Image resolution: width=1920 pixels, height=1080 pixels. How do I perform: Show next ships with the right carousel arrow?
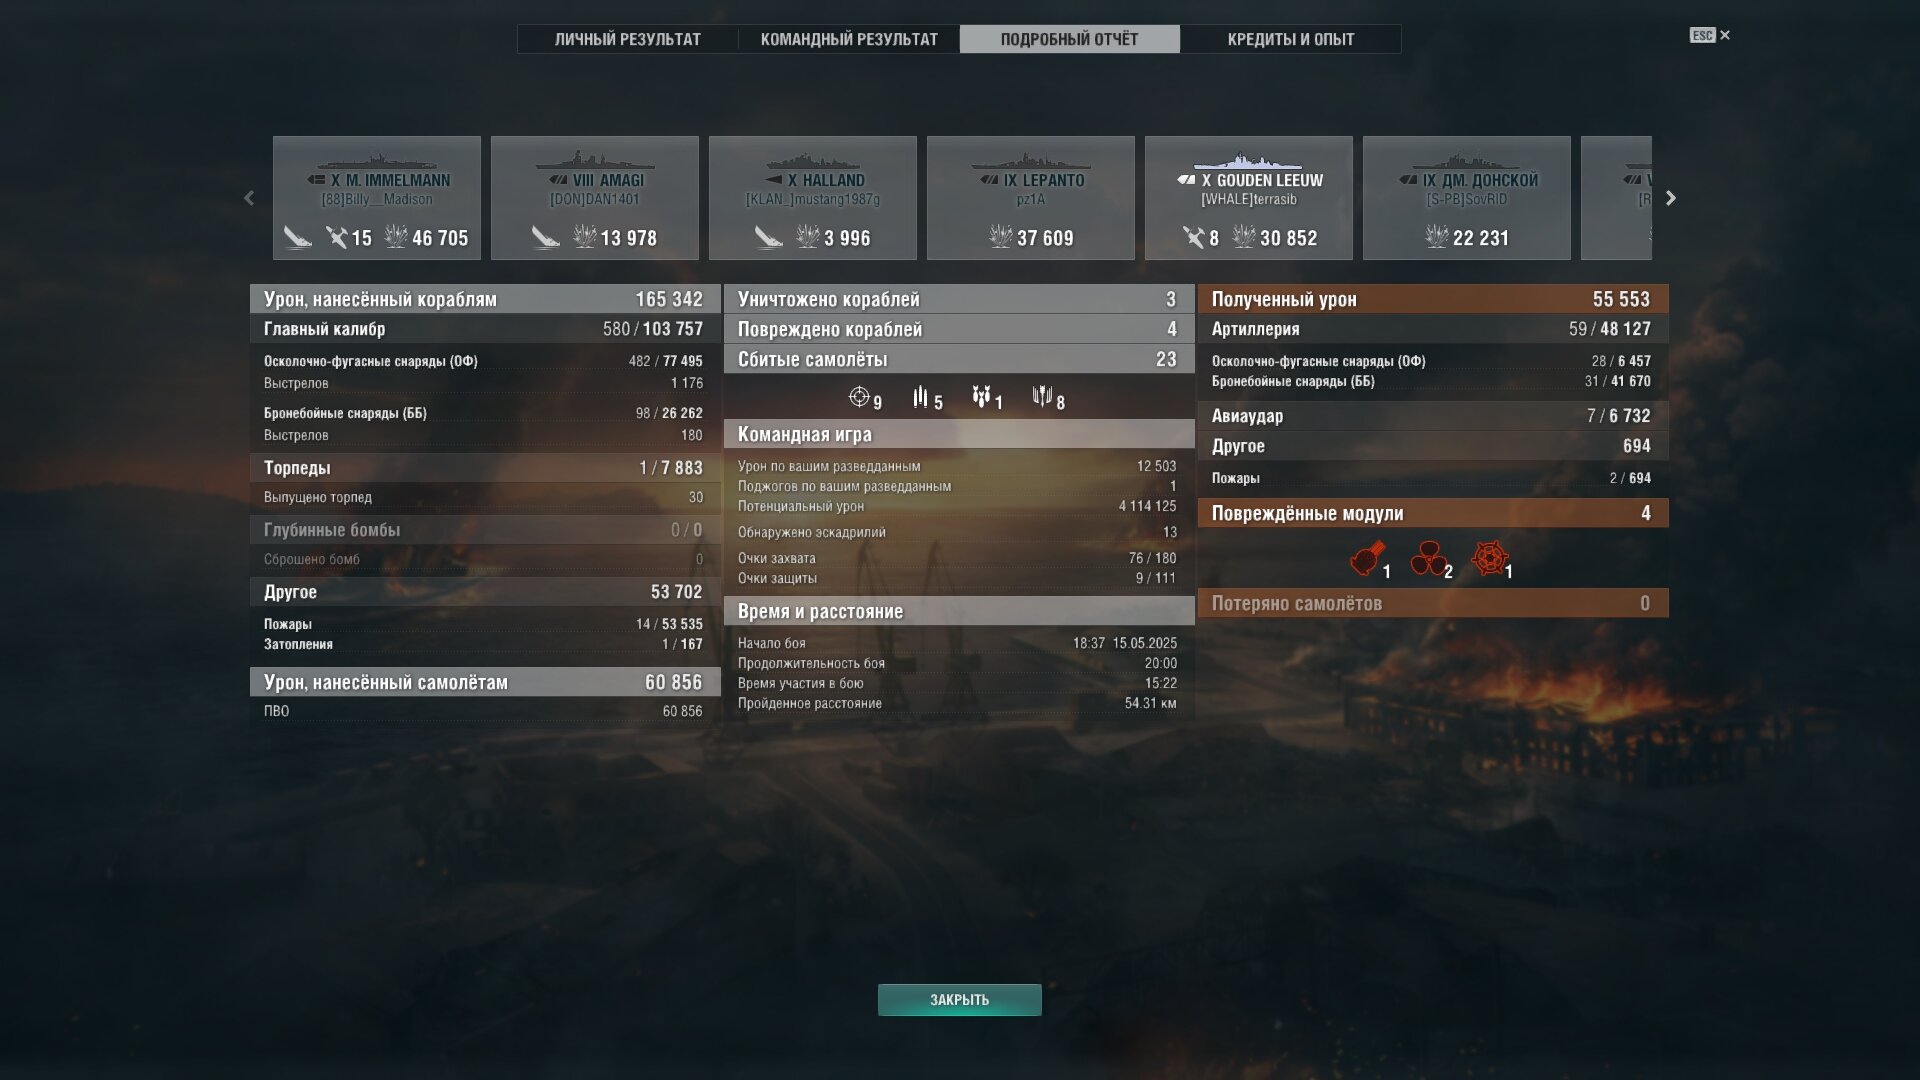pos(1670,198)
